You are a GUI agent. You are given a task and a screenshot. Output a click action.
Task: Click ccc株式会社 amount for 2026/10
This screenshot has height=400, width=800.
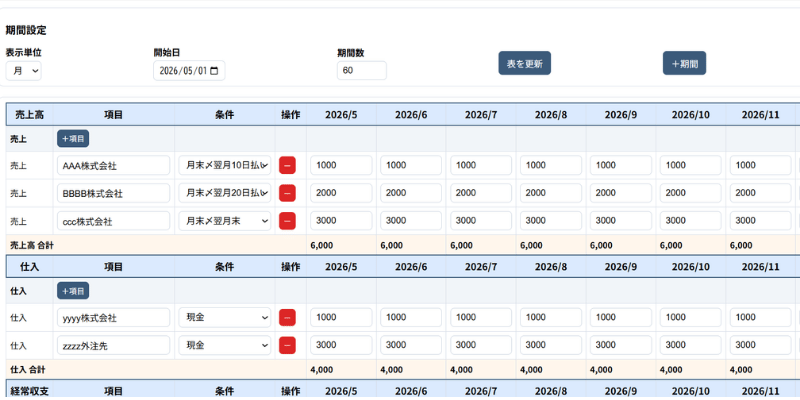[691, 221]
